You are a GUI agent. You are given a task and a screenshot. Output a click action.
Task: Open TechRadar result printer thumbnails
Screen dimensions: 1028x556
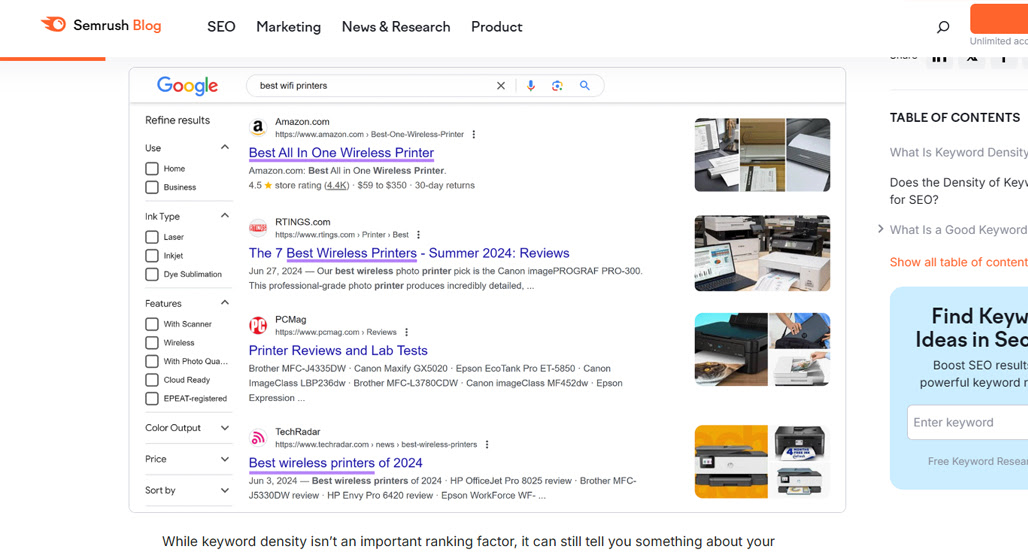pyautogui.click(x=762, y=462)
